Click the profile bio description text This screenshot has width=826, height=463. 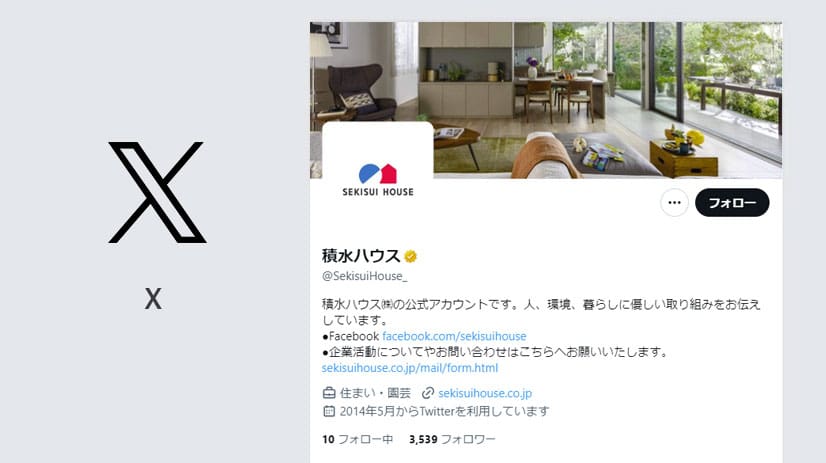pos(541,312)
